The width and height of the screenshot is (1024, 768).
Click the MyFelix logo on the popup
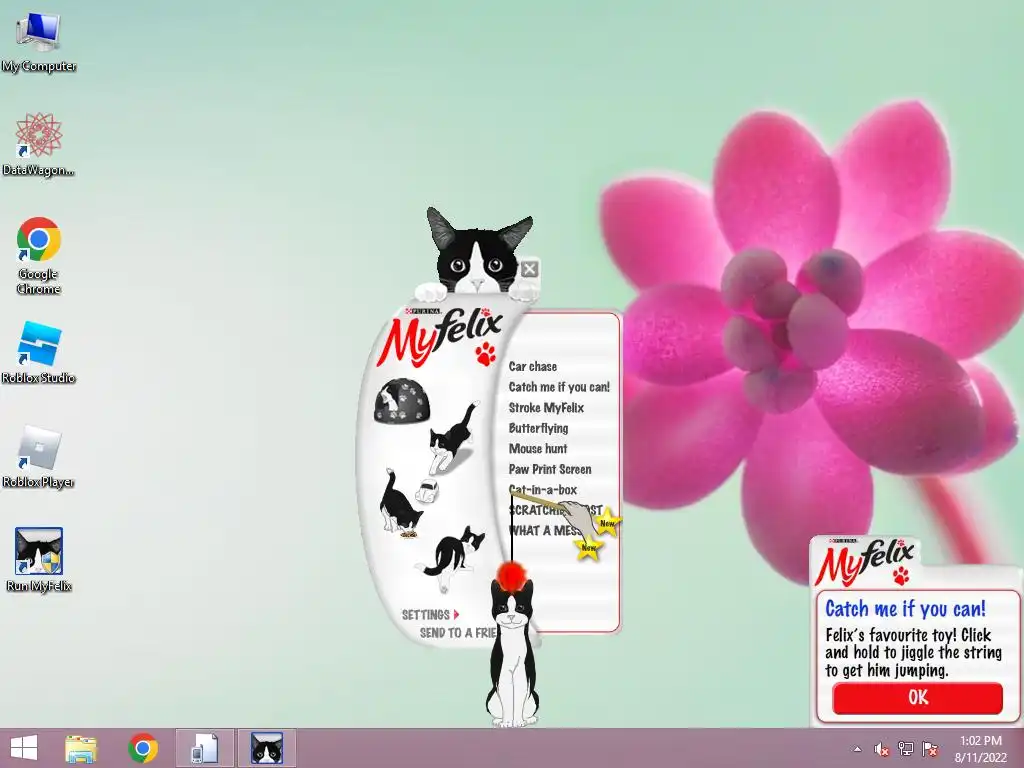[865, 563]
